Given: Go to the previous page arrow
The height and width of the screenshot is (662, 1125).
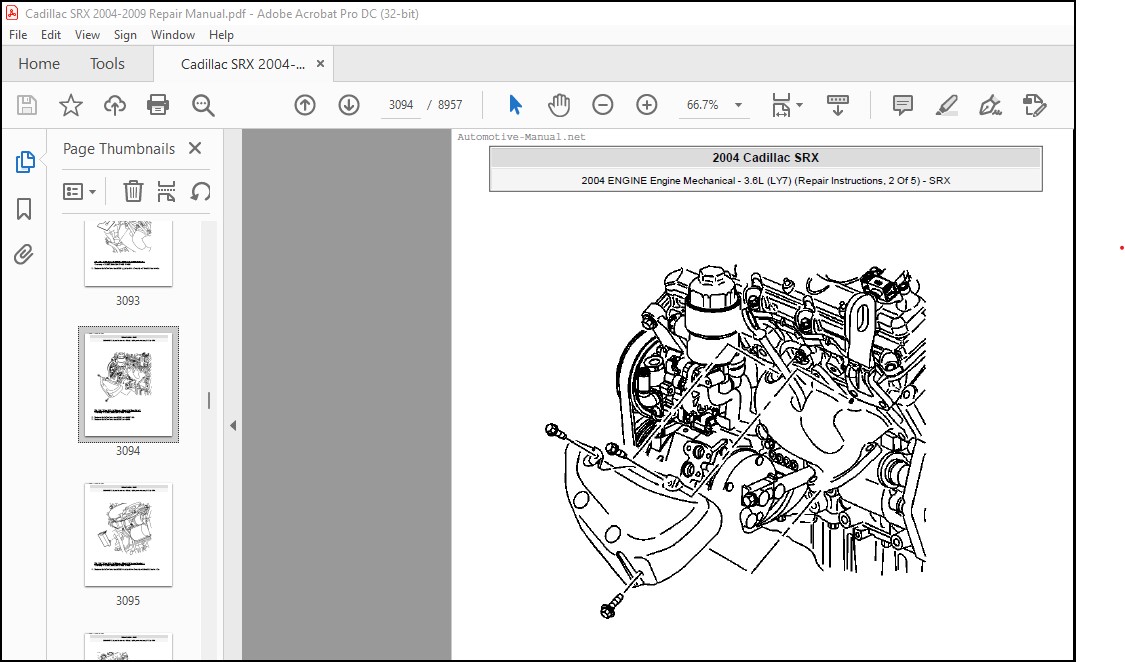Looking at the screenshot, I should point(305,105).
